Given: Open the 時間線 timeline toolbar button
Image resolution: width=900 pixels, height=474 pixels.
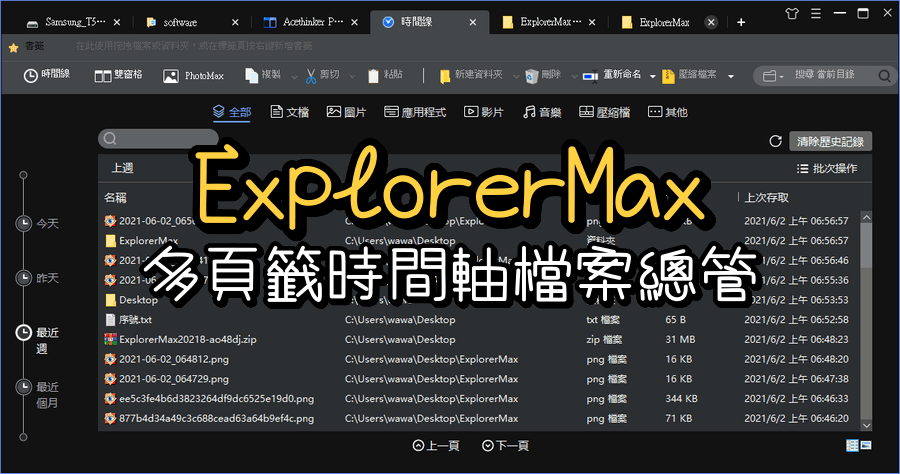Looking at the screenshot, I should (46, 75).
